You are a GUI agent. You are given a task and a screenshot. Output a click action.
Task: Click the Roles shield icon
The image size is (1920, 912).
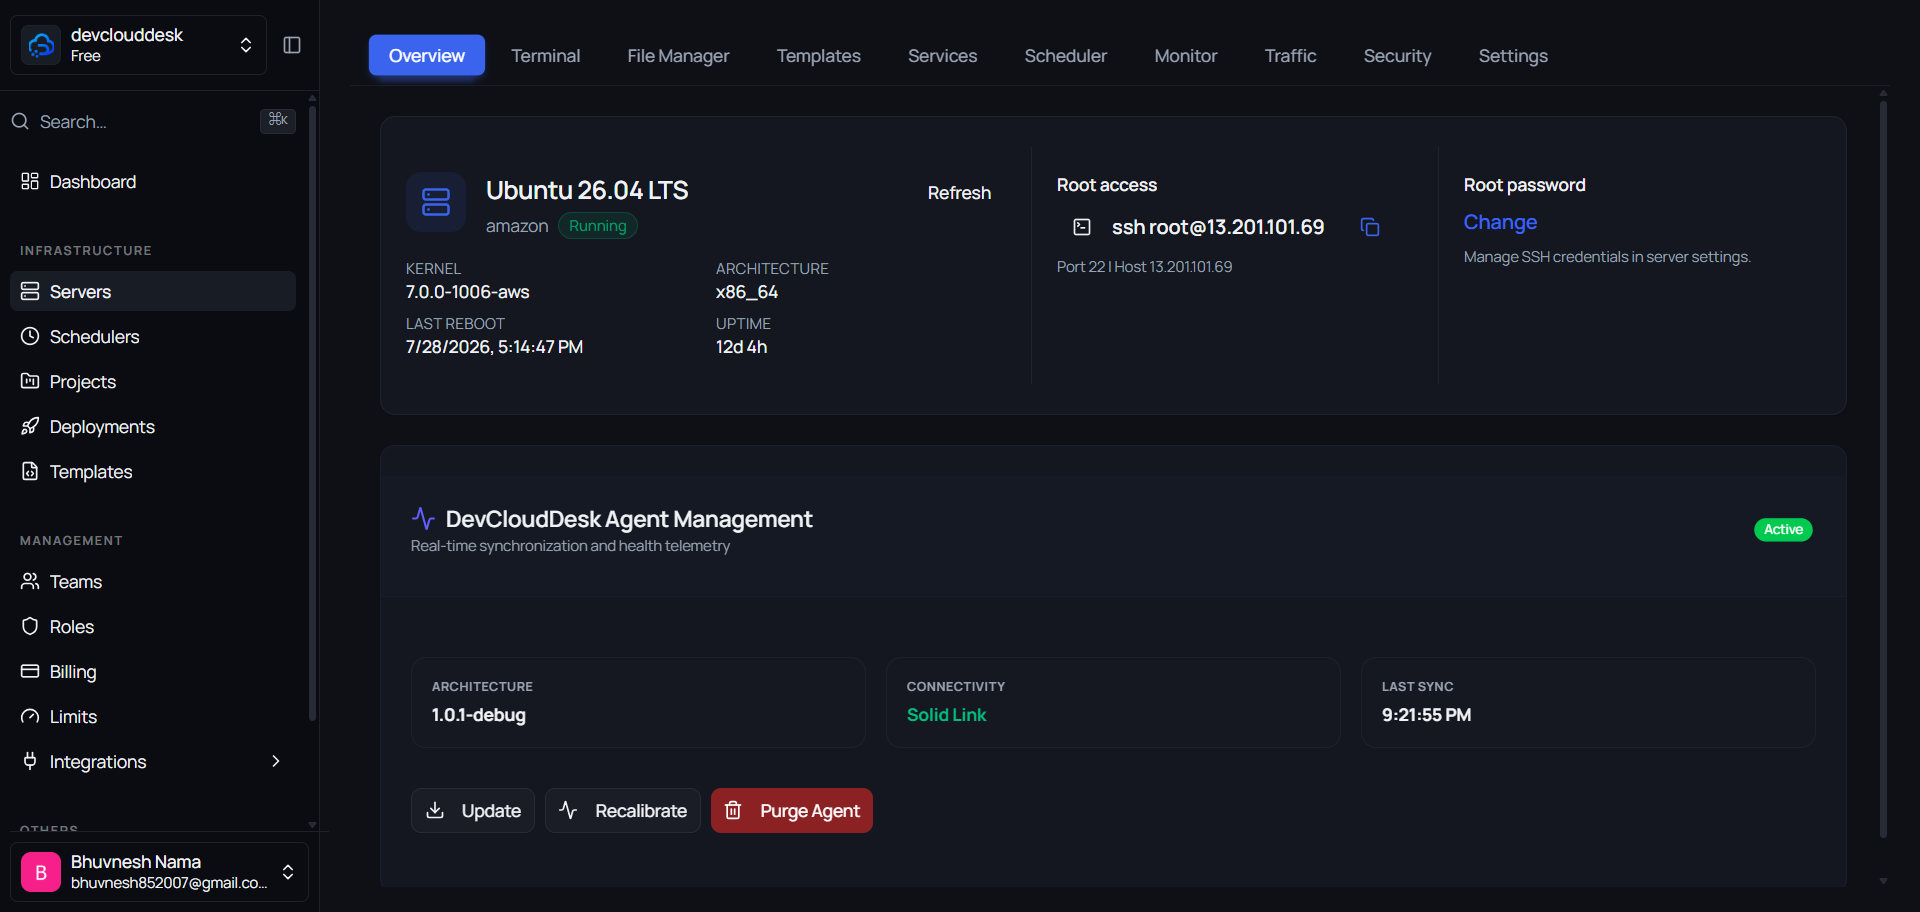pos(30,626)
